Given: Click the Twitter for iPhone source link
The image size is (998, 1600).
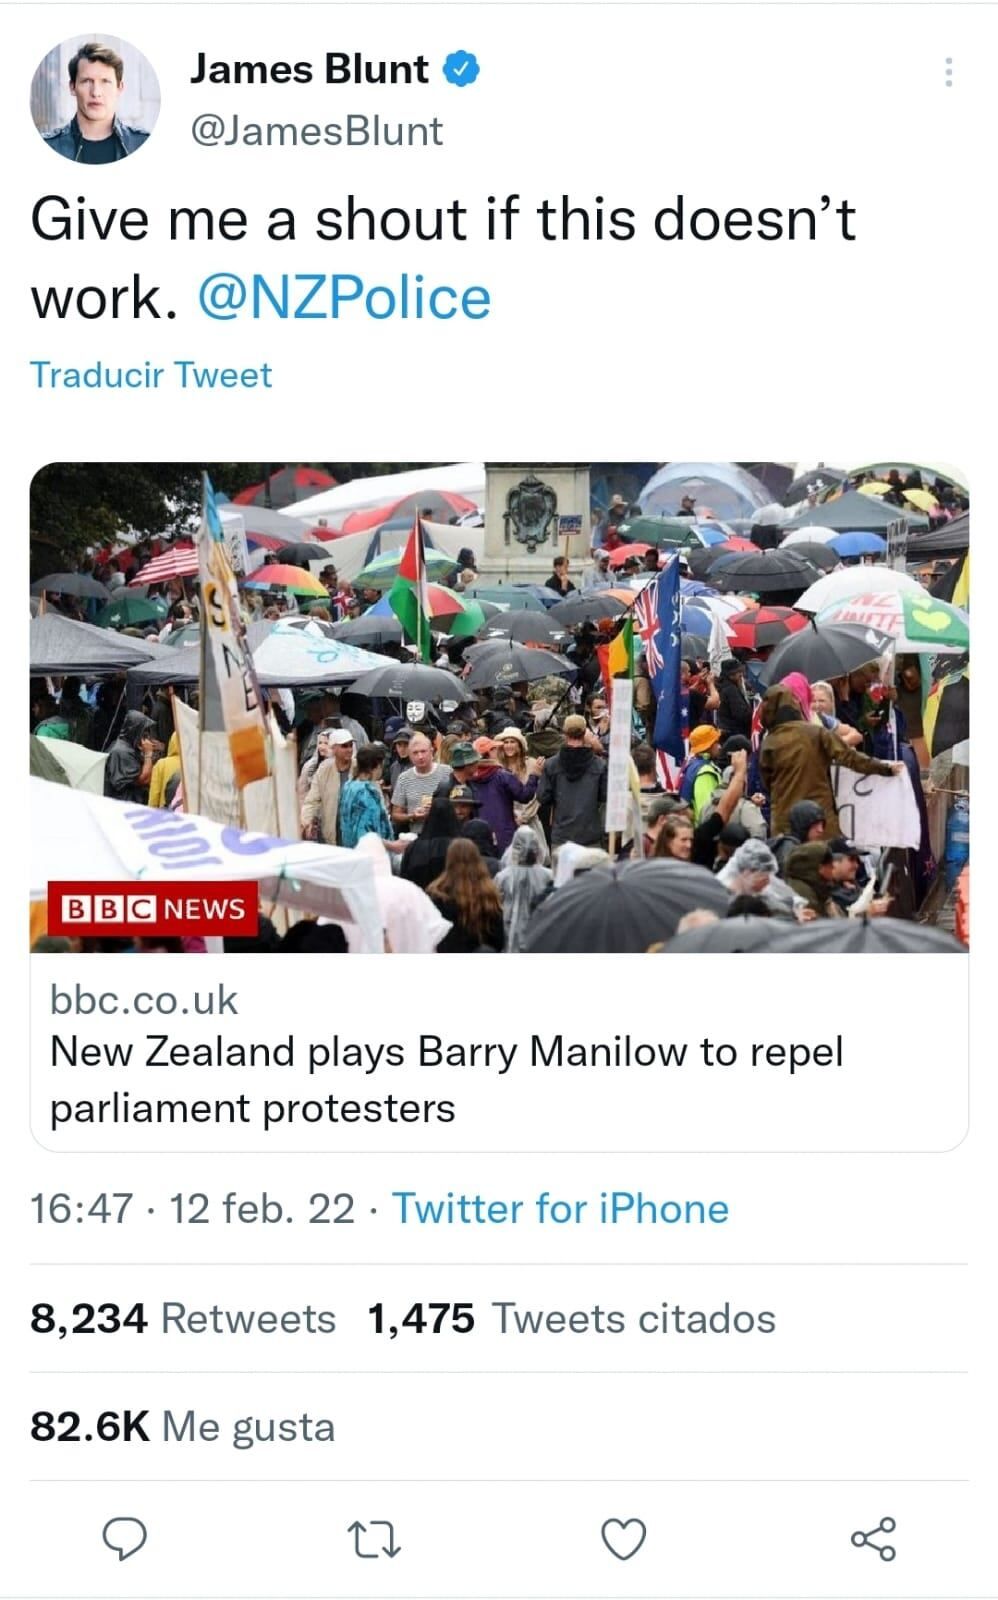Looking at the screenshot, I should 560,1208.
